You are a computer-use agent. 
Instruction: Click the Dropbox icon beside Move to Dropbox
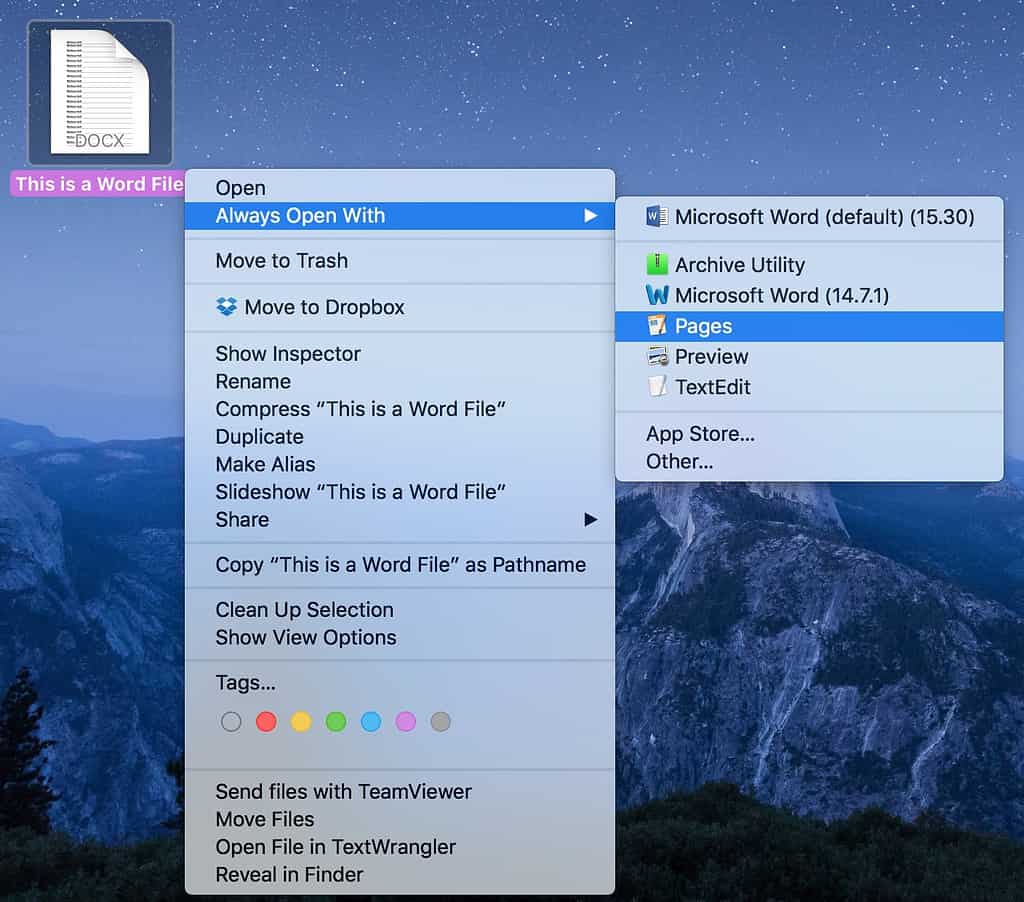pyautogui.click(x=228, y=308)
